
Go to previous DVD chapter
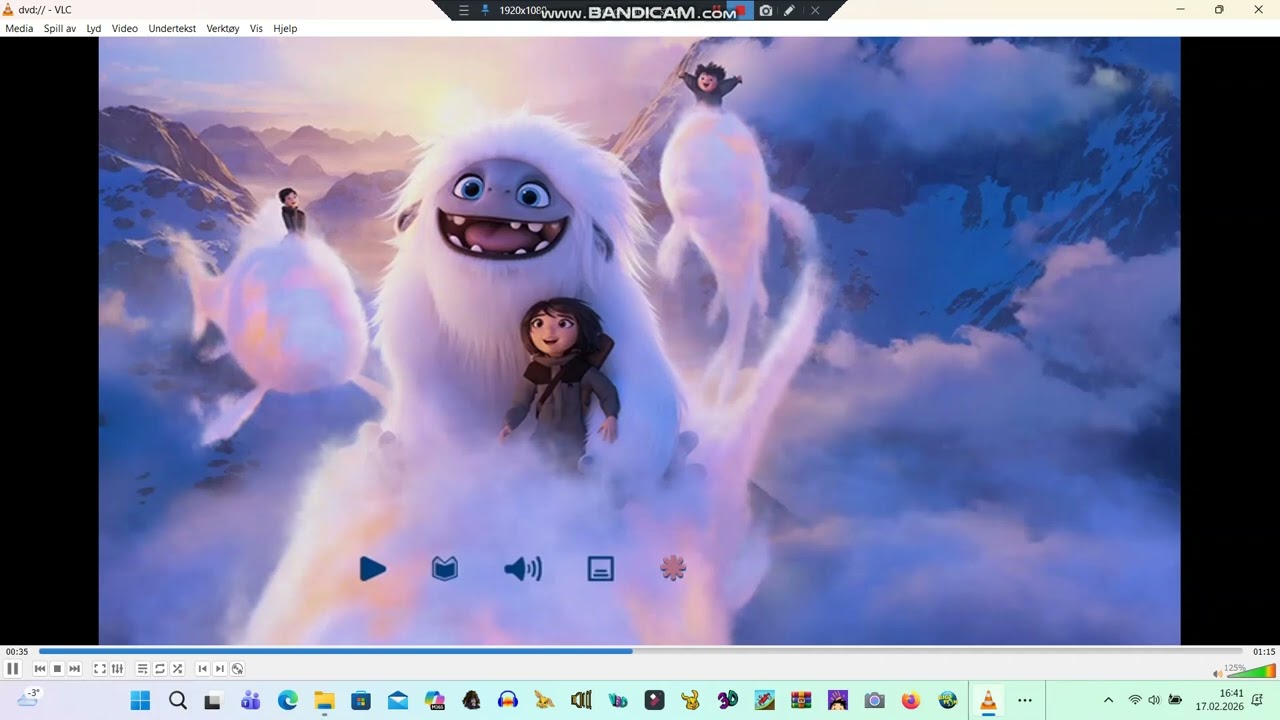[203, 669]
